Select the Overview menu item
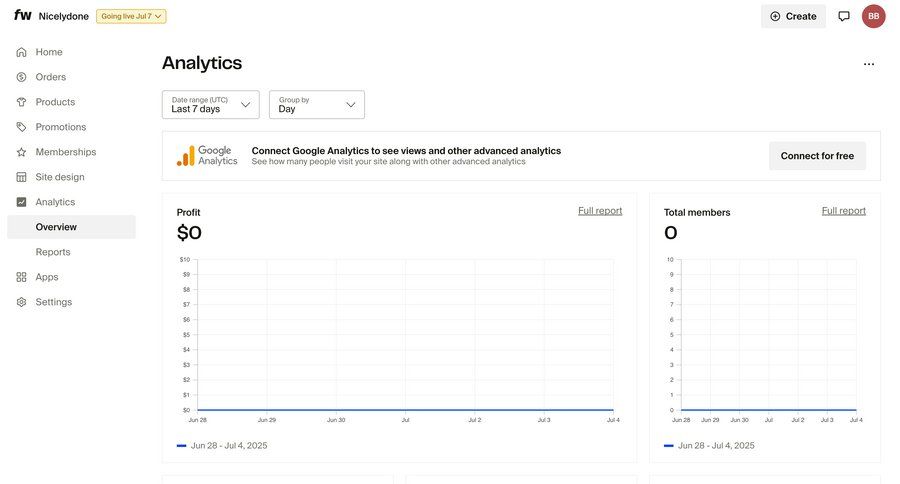 [56, 227]
